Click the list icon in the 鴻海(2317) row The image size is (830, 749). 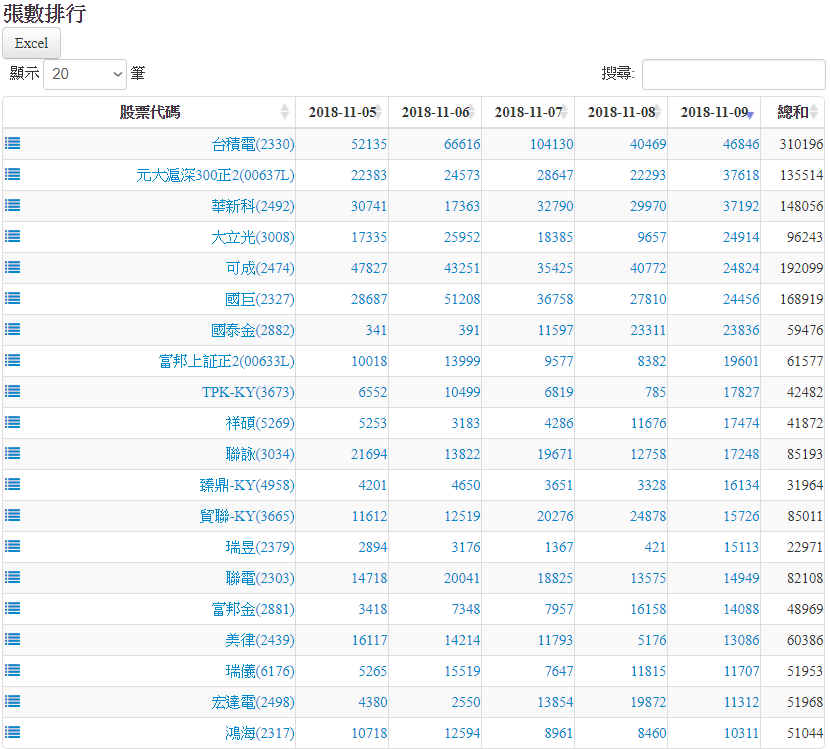pyautogui.click(x=12, y=732)
